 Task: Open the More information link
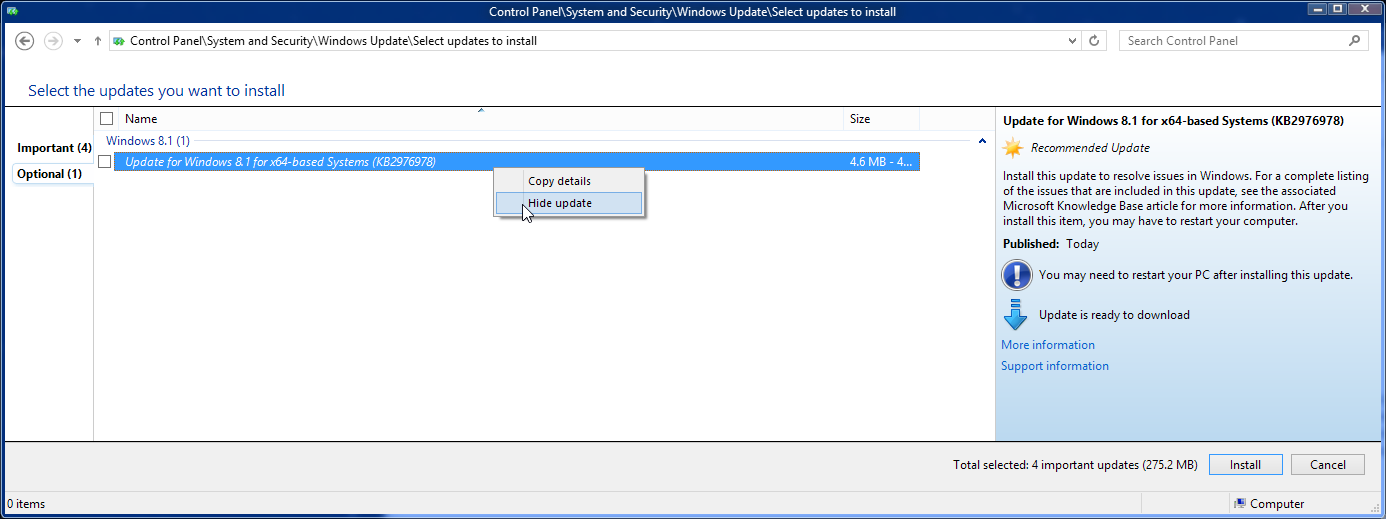(x=1047, y=345)
